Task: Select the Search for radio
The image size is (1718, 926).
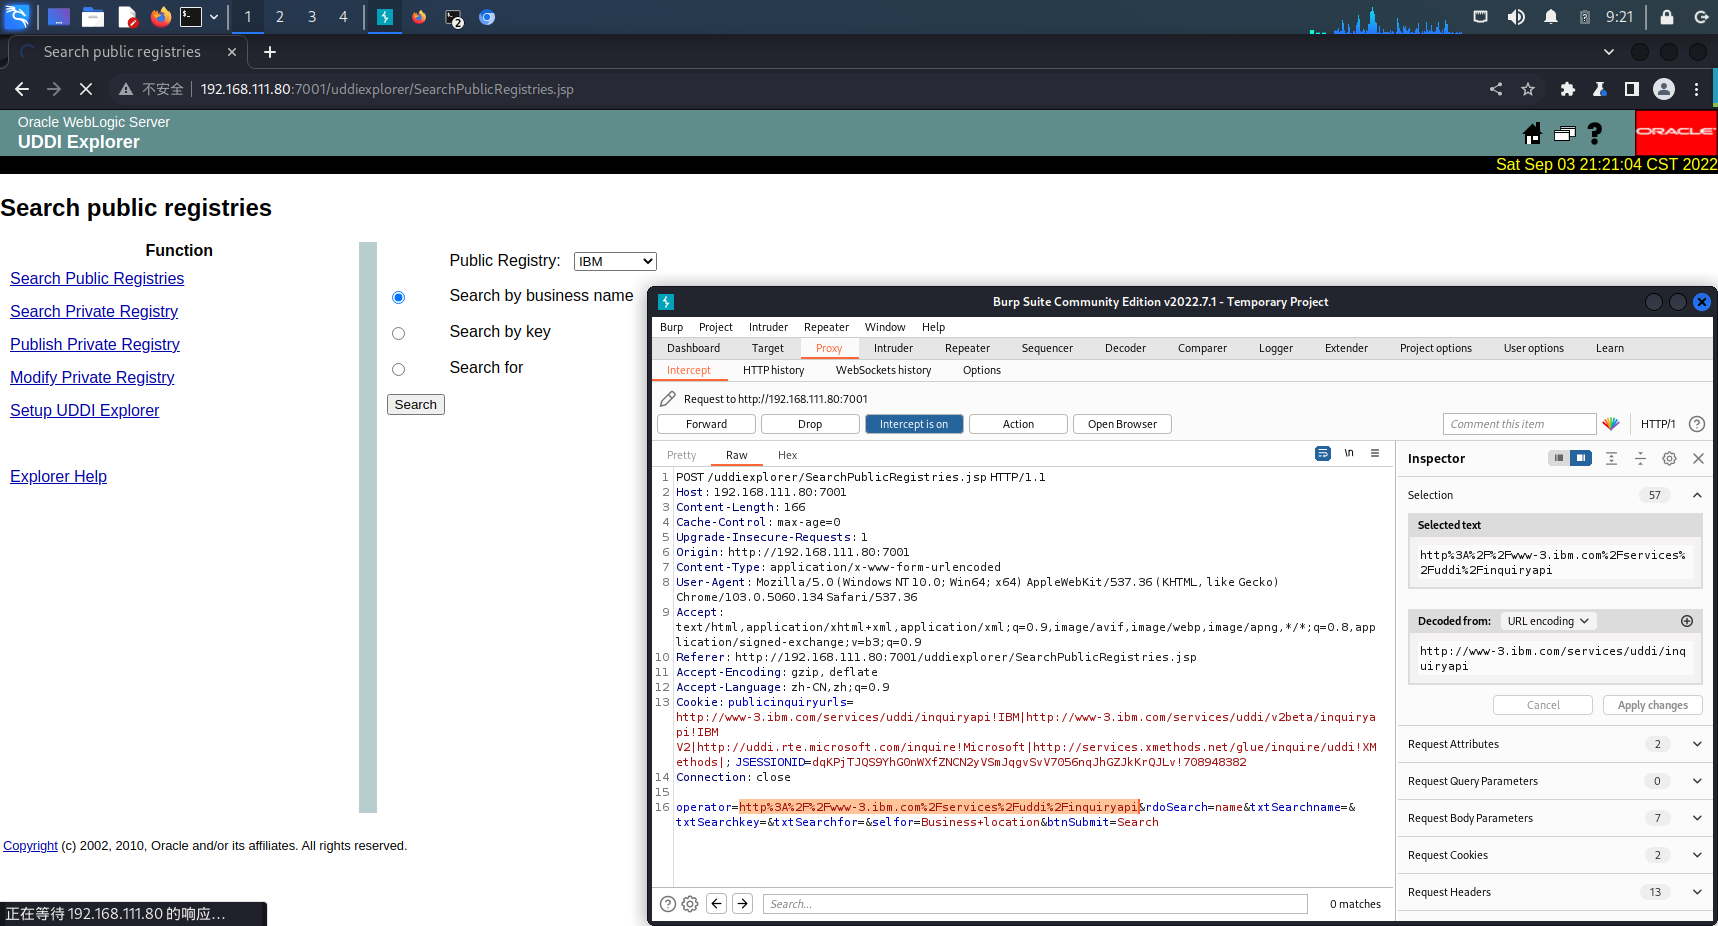Action: coord(399,369)
